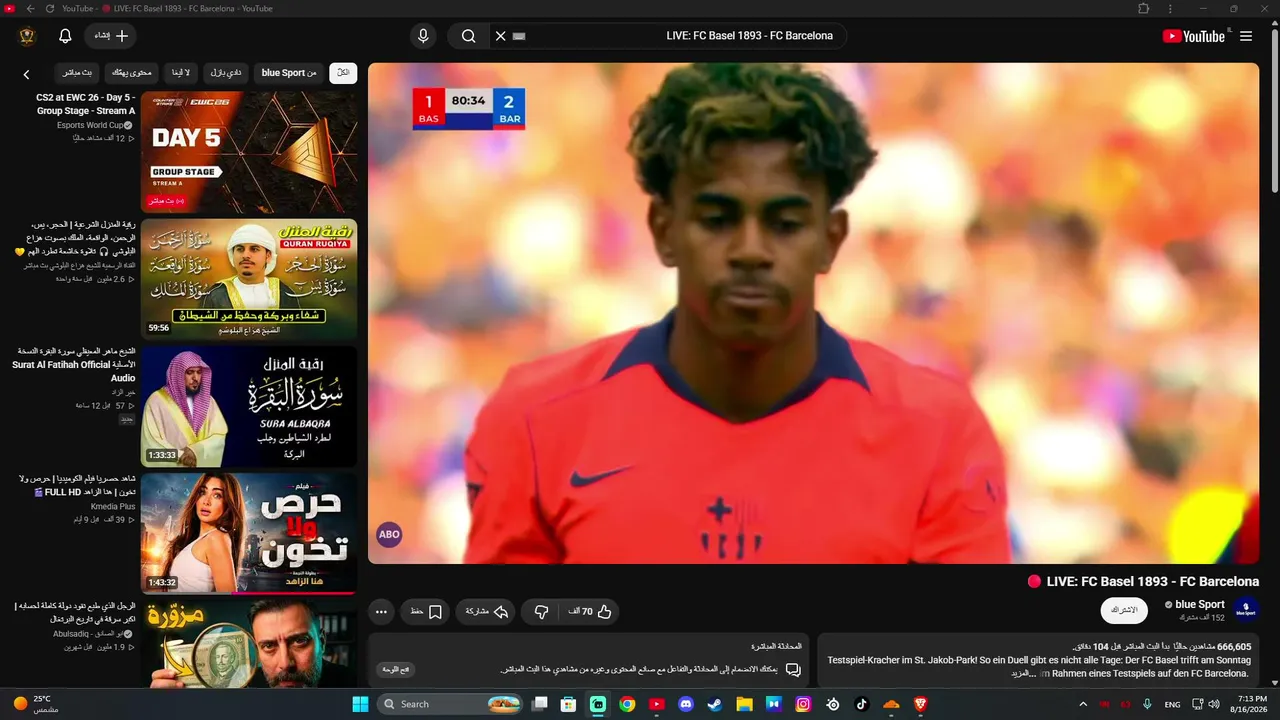Open the weather widget showing 25°C

coord(35,704)
